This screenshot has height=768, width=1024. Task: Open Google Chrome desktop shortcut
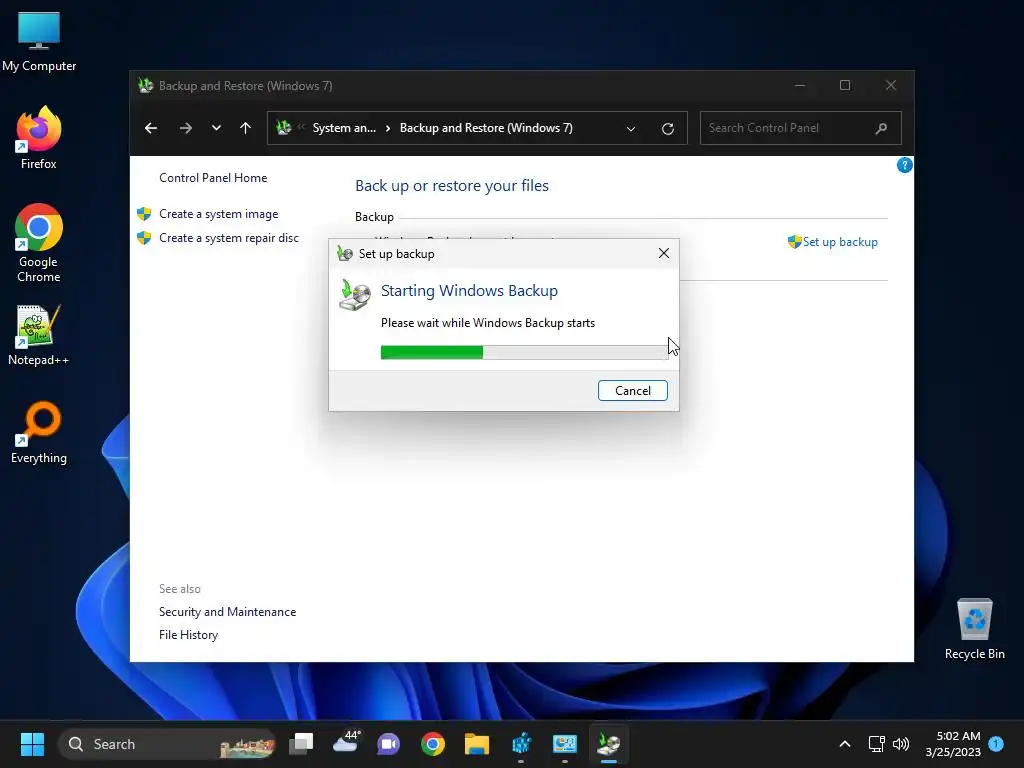tap(39, 243)
